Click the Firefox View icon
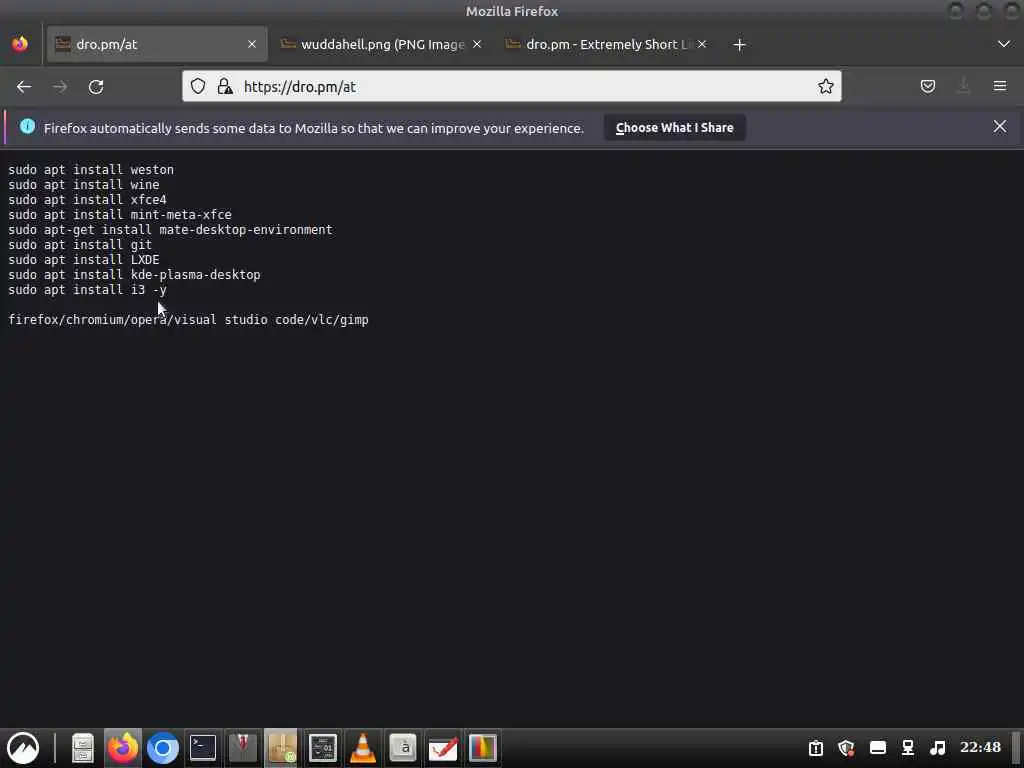This screenshot has height=768, width=1024. (20, 44)
